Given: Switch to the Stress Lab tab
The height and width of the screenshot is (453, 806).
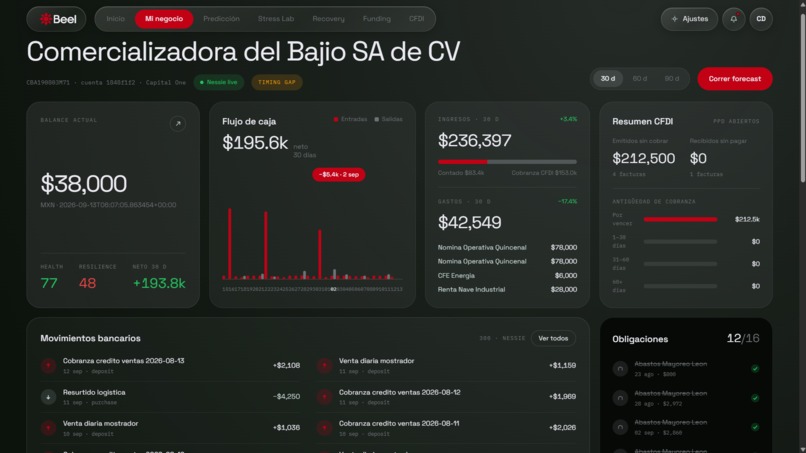Looking at the screenshot, I should click(x=276, y=19).
